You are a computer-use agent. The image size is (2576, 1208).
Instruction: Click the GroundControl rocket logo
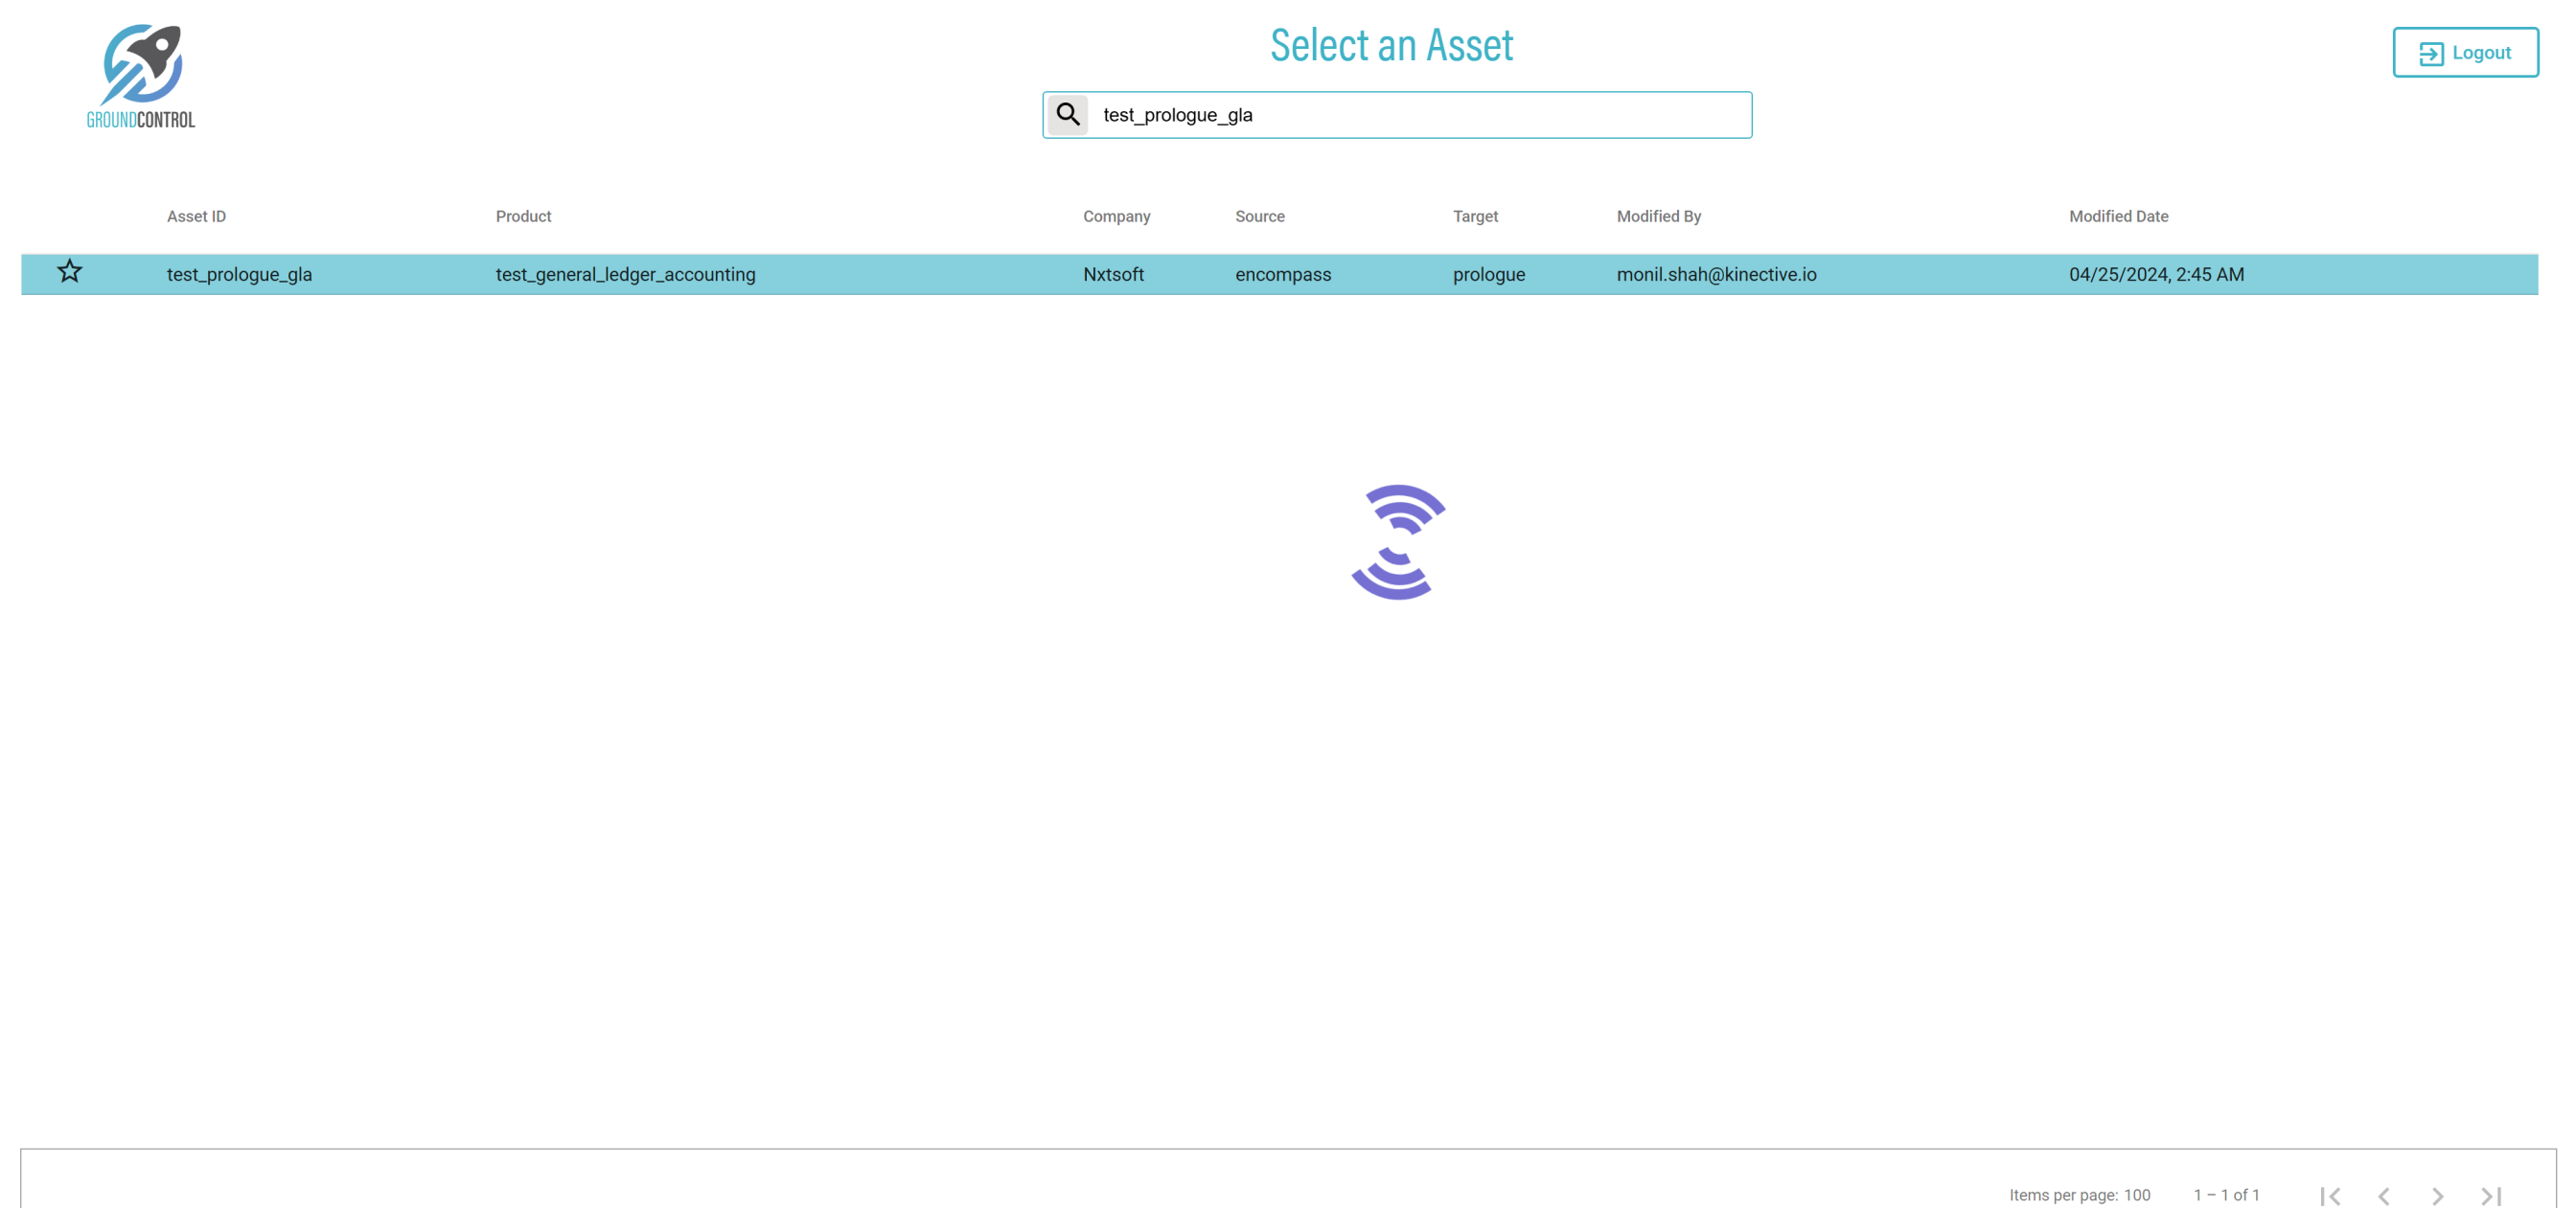[x=141, y=76]
